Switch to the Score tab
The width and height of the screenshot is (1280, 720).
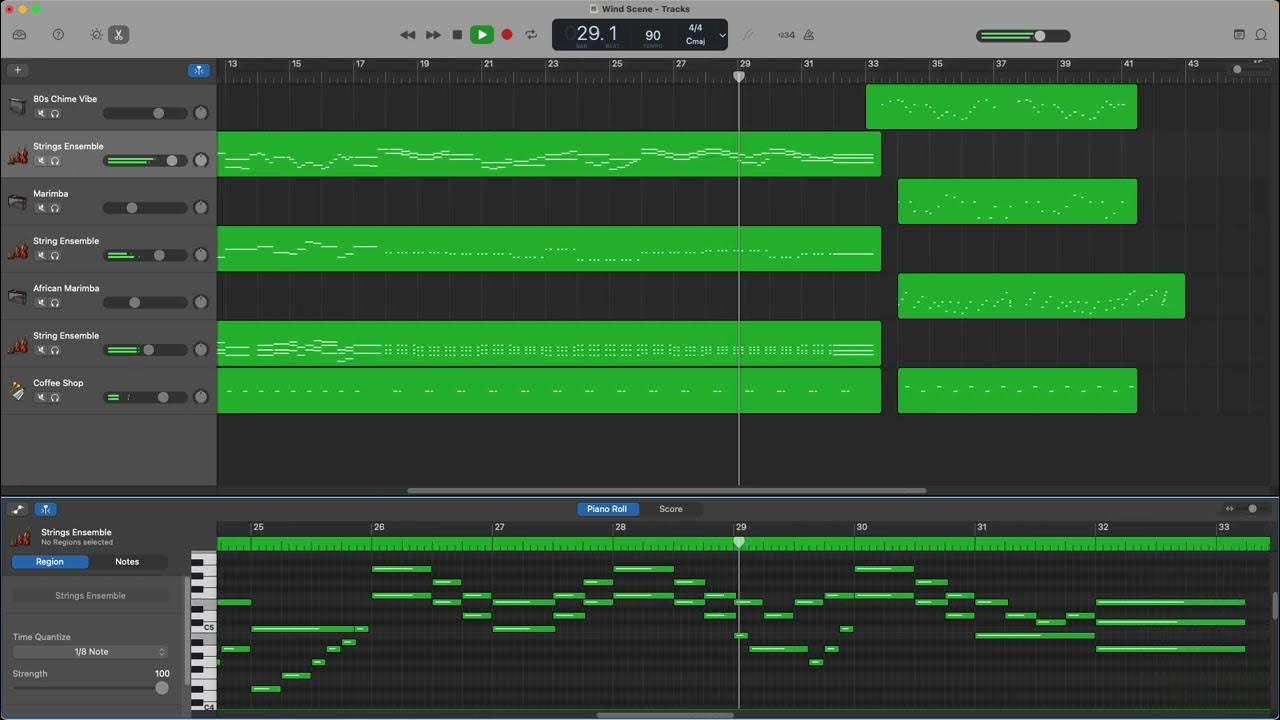[x=671, y=509]
